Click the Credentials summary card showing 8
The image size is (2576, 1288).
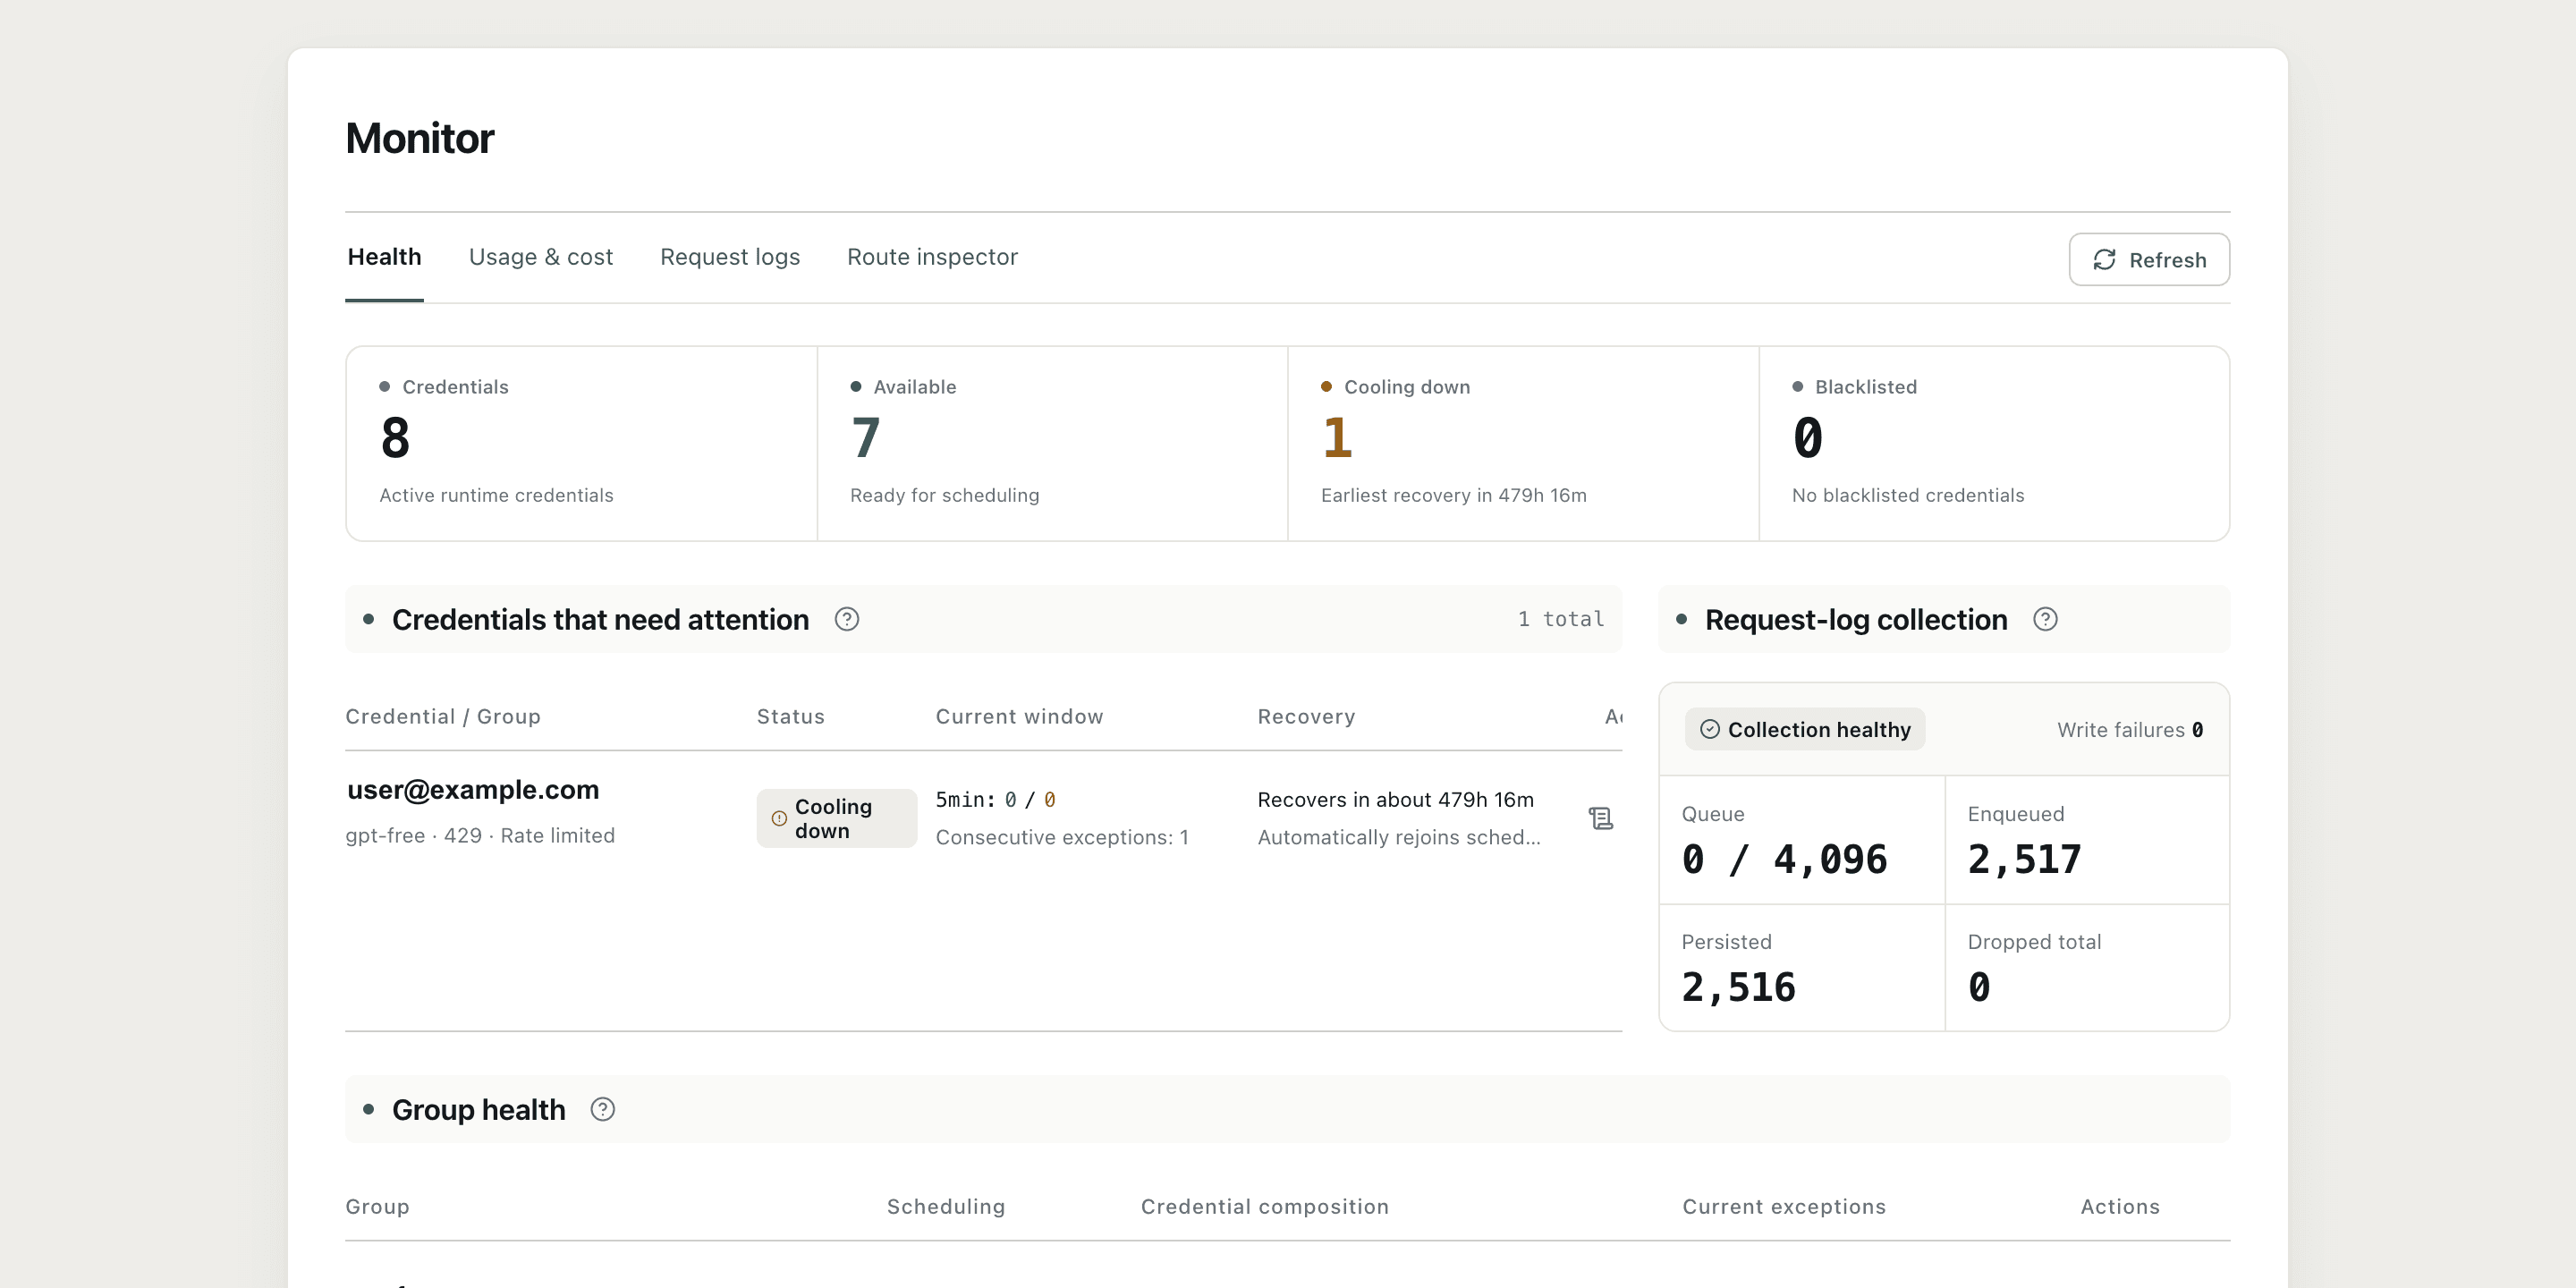coord(581,444)
